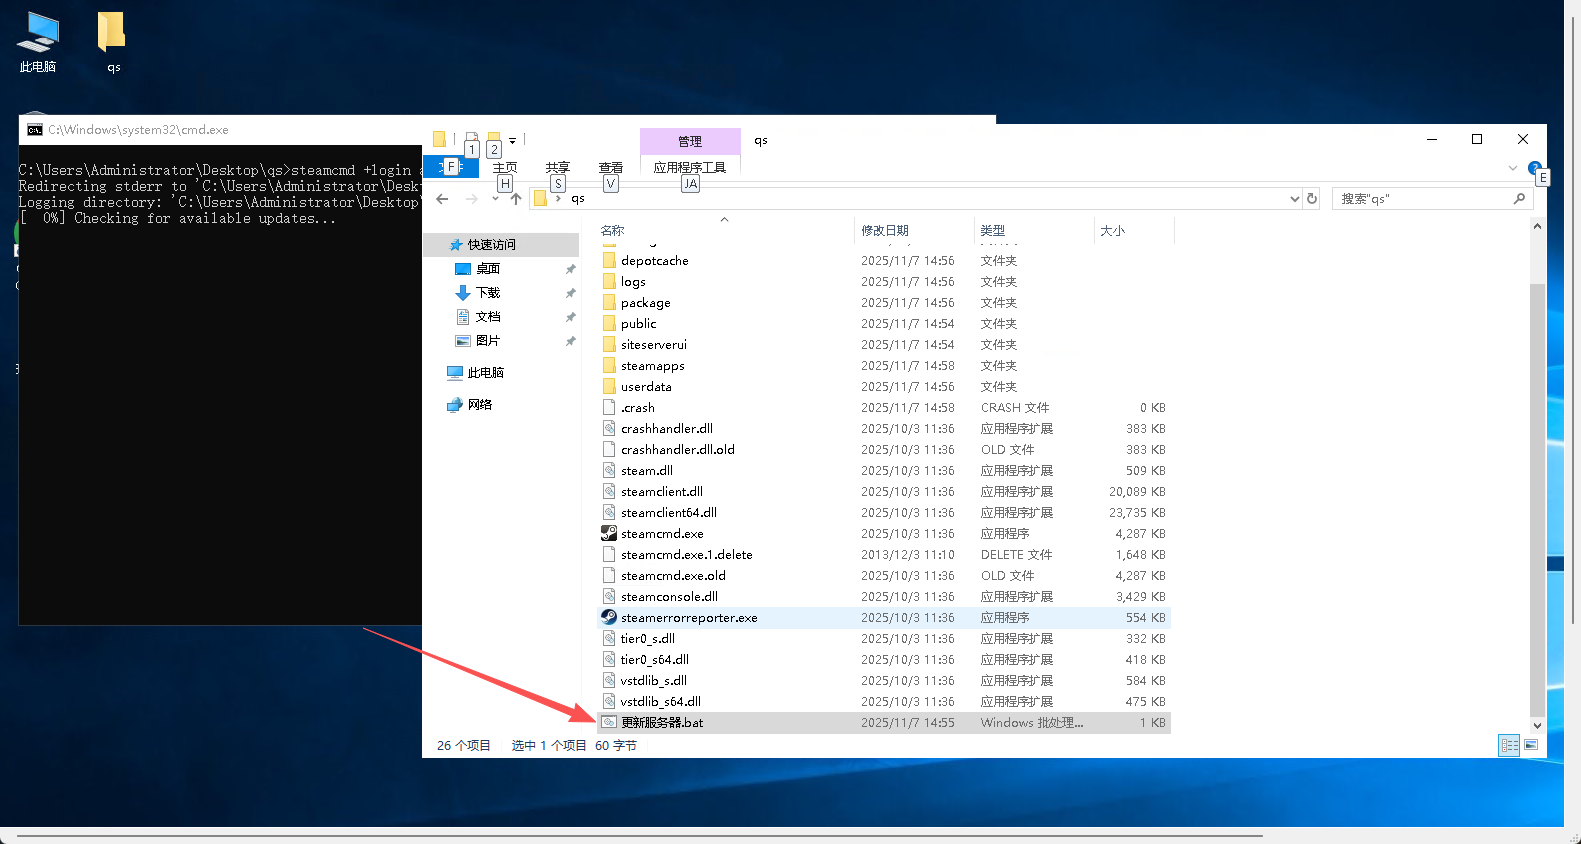This screenshot has width=1581, height=844.
Task: Click the magnifier icon in the search box
Action: pos(1519,199)
